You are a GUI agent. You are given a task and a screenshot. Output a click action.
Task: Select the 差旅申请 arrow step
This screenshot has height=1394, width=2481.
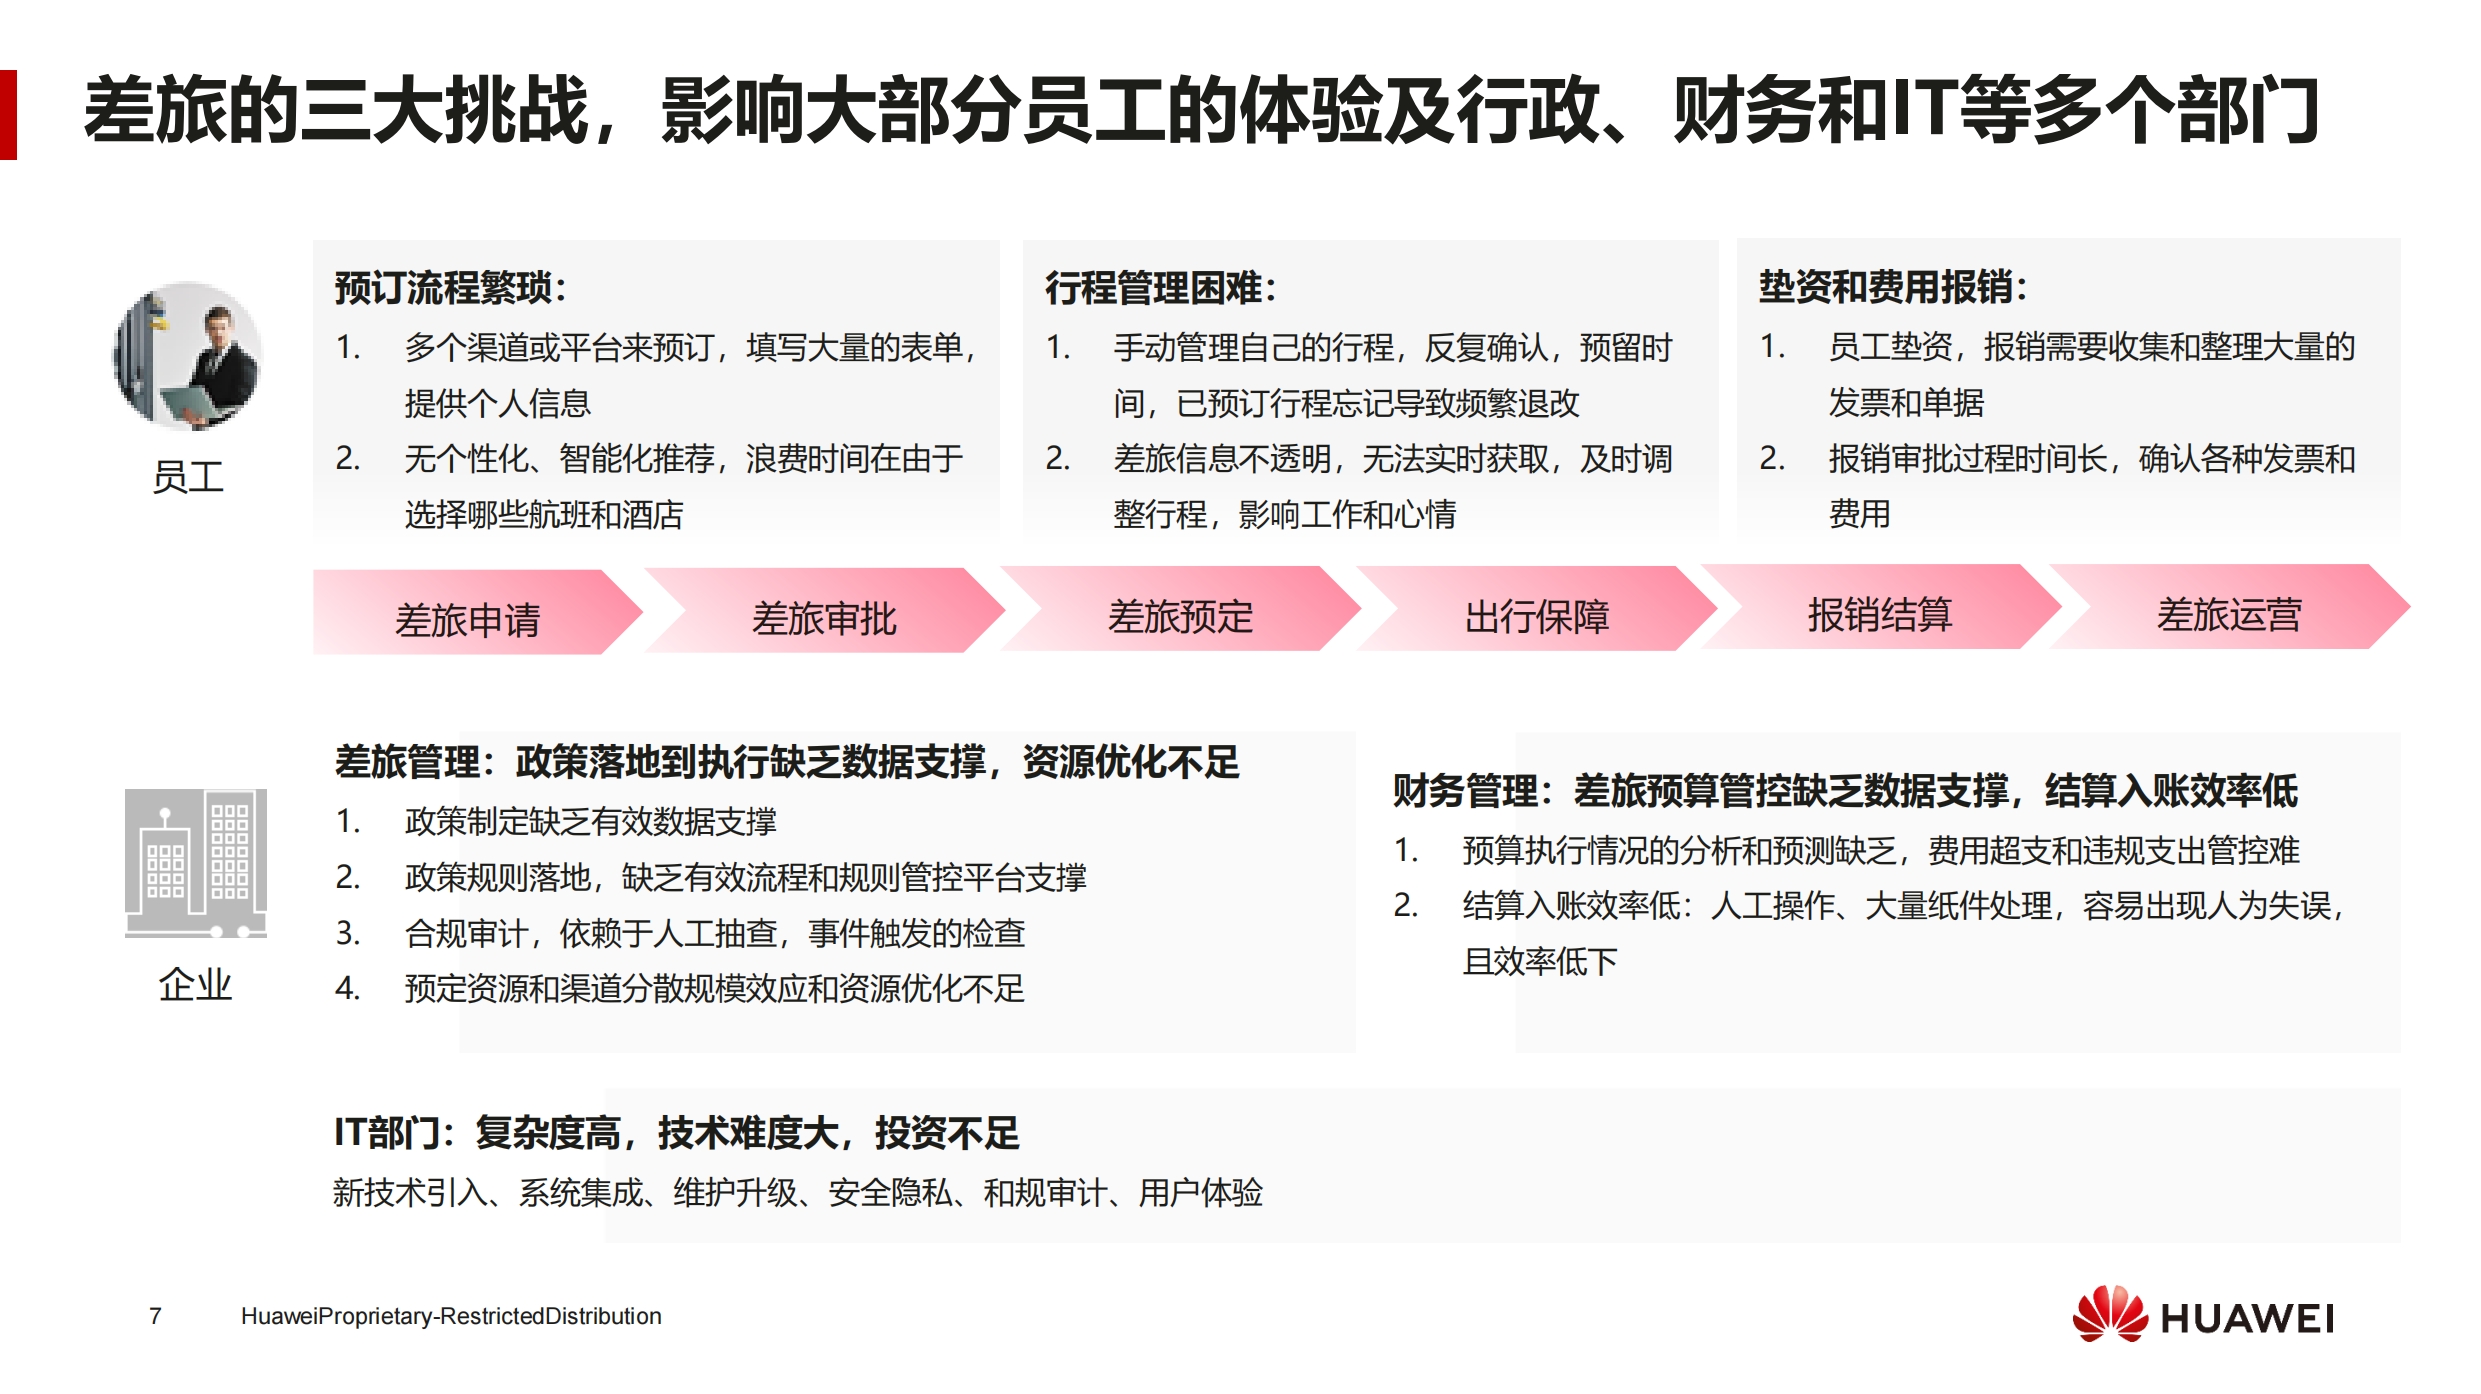coord(468,619)
